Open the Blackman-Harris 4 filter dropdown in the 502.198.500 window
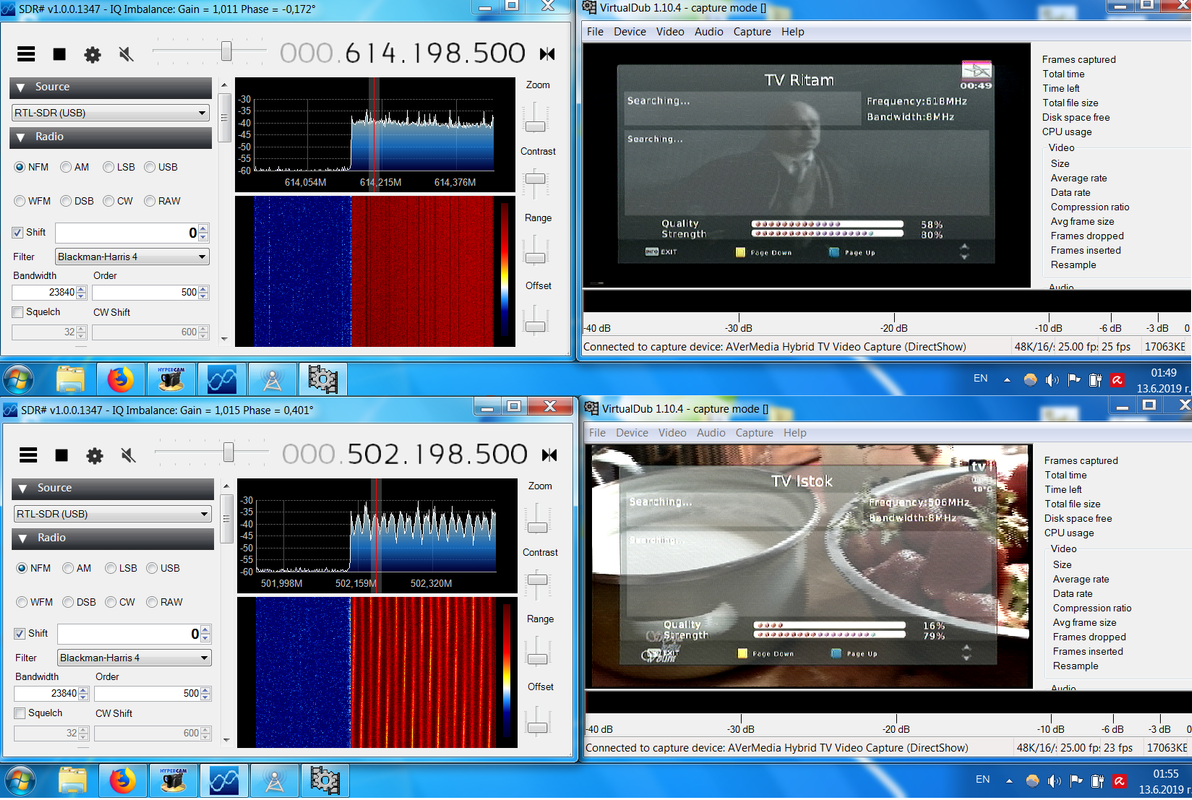 click(135, 657)
